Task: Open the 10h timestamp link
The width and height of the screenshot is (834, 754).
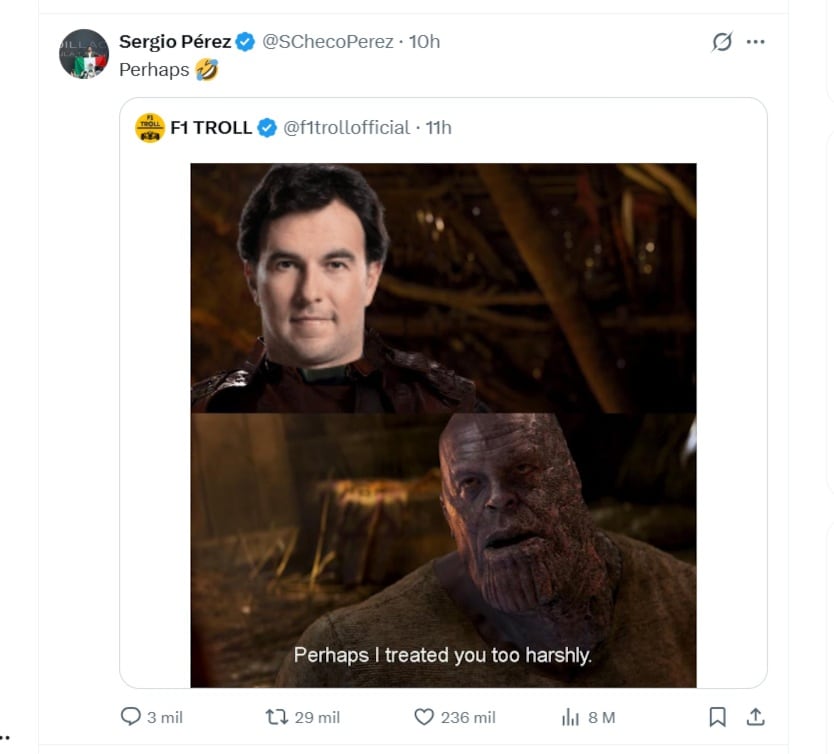Action: click(x=425, y=41)
